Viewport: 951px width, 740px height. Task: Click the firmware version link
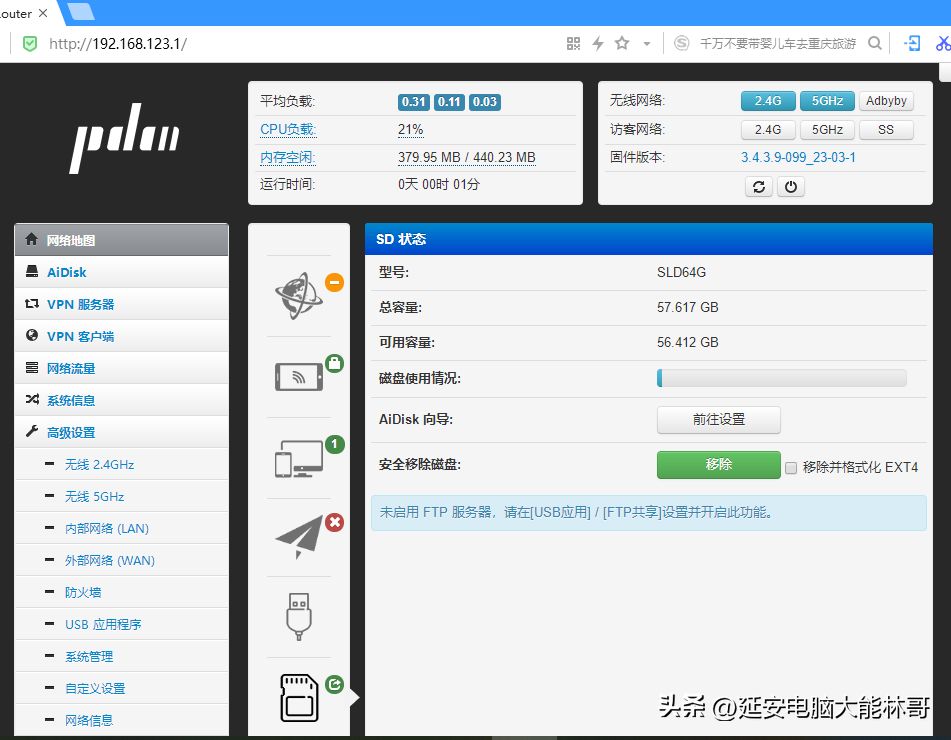798,158
